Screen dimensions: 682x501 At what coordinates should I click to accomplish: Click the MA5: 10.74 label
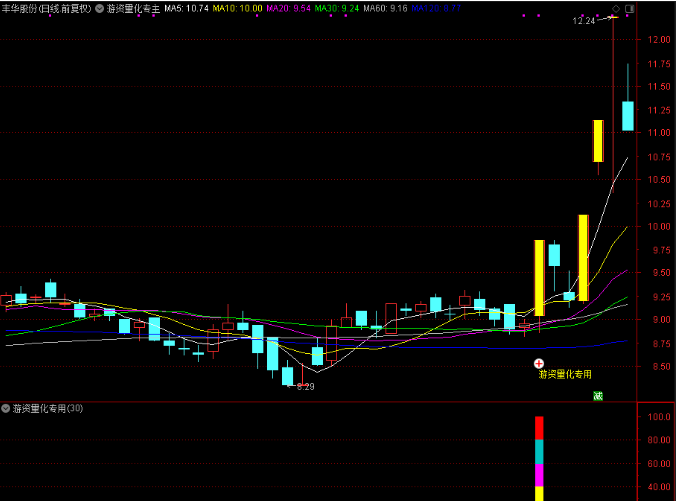(x=186, y=8)
